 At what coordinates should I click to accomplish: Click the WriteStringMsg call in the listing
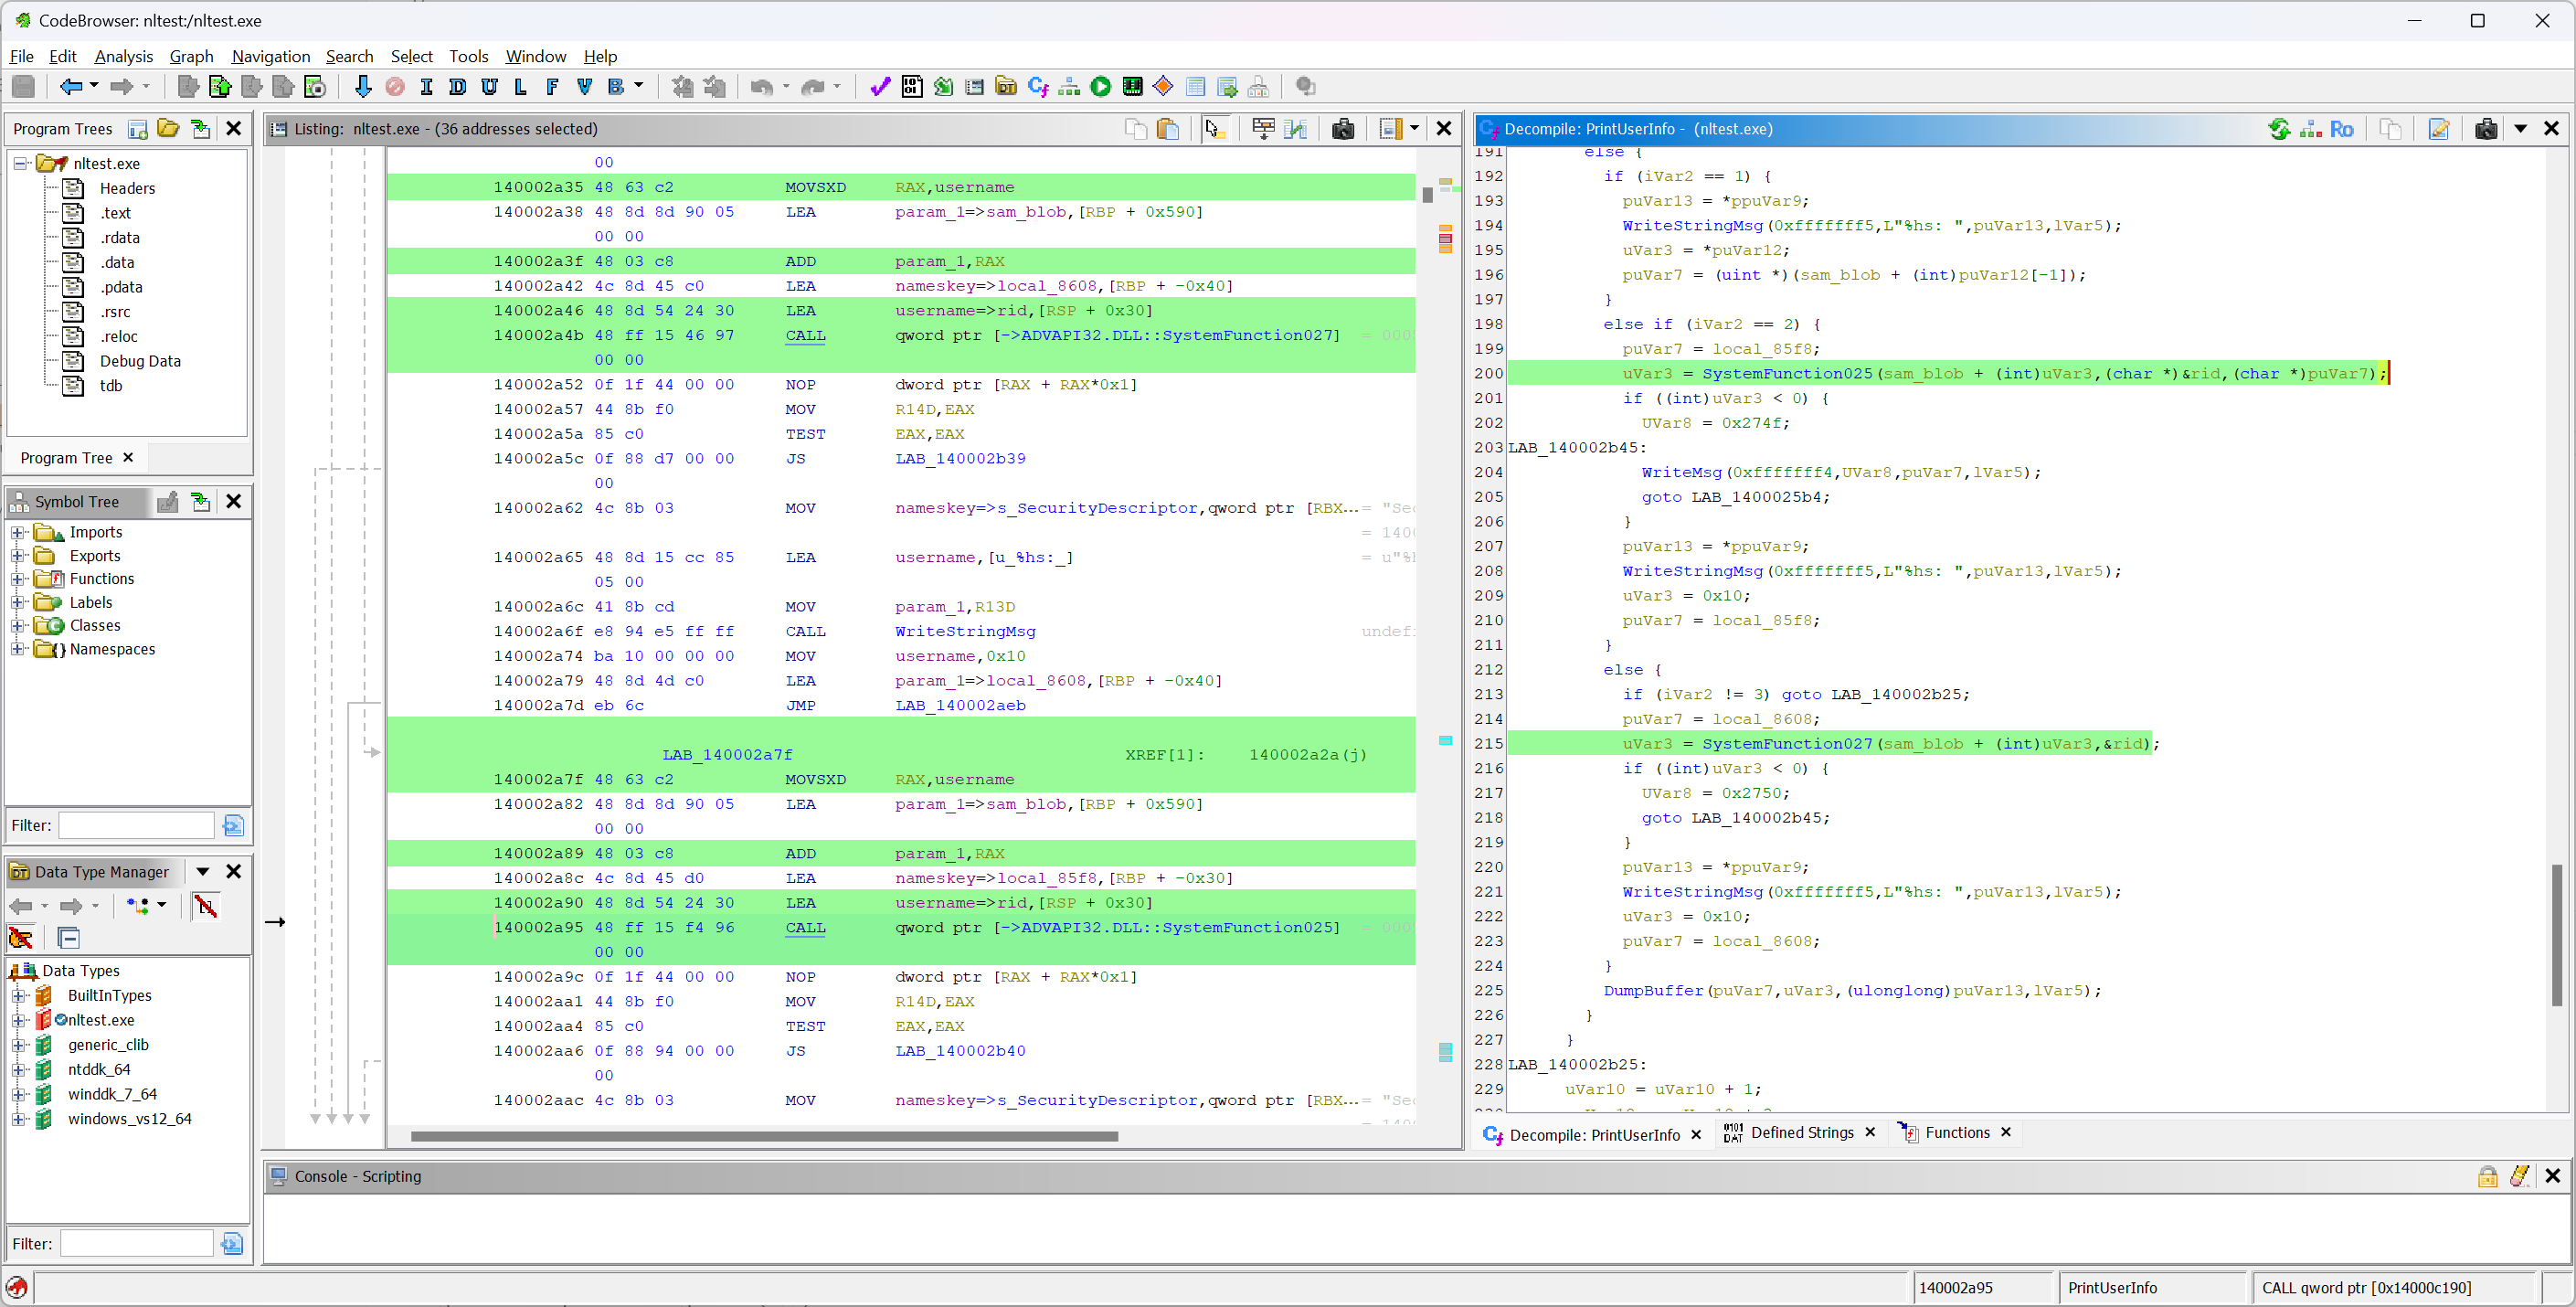(964, 632)
